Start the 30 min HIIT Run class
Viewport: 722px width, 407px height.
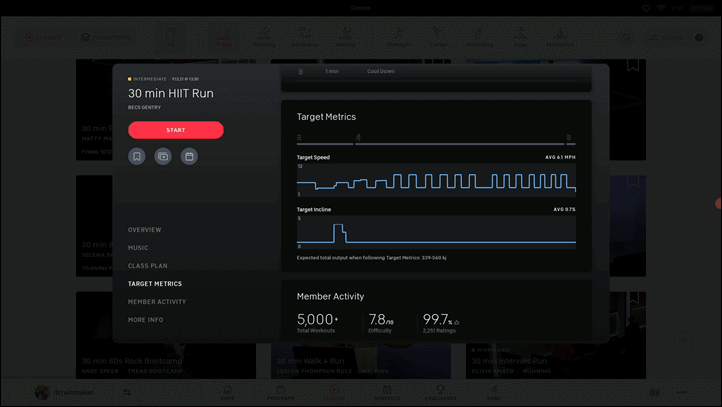176,130
